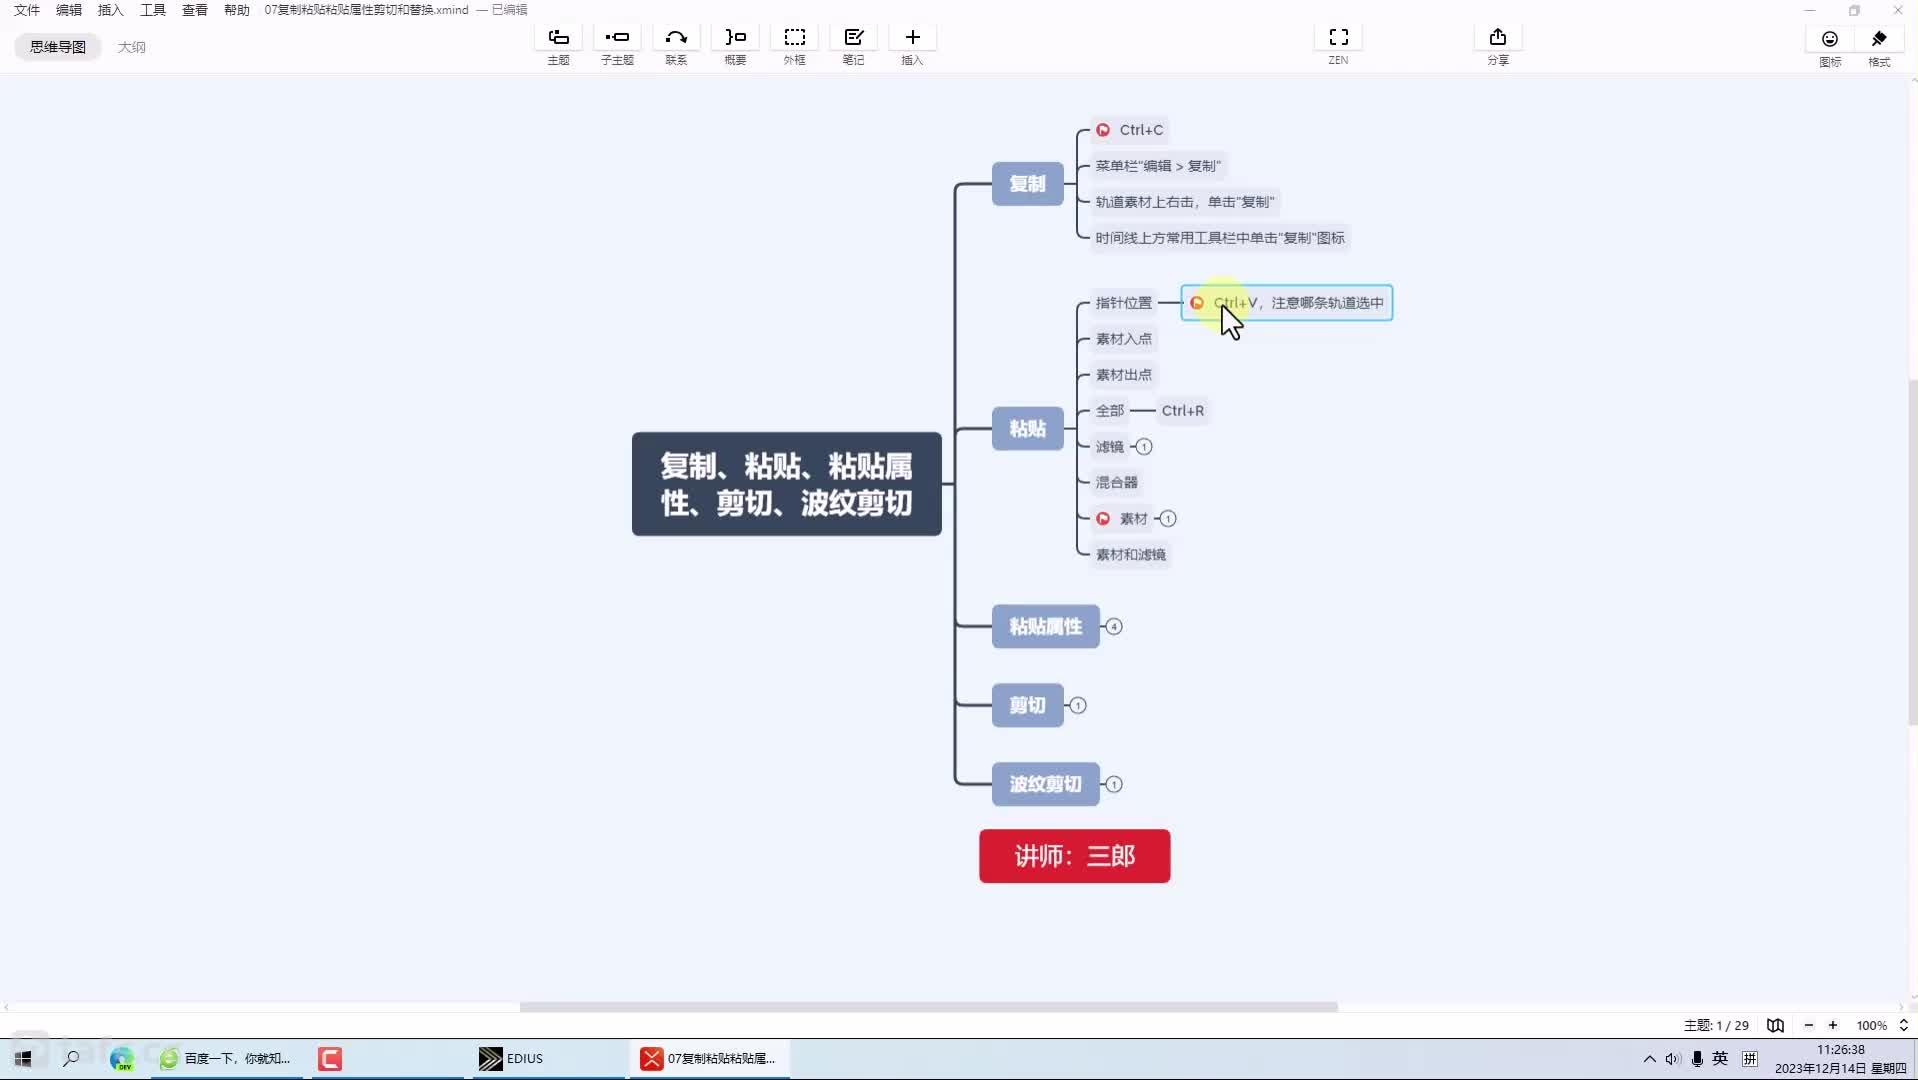Image resolution: width=1918 pixels, height=1080 pixels.
Task: Enter ZEN mode
Action: point(1338,38)
